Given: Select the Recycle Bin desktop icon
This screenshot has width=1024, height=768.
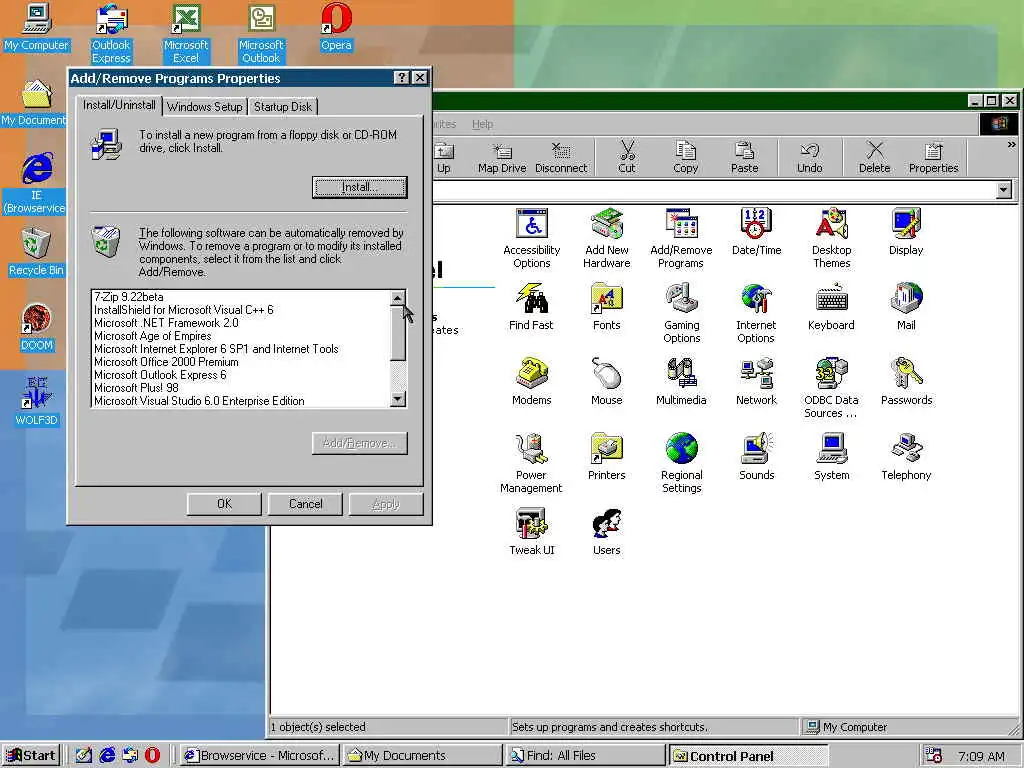Looking at the screenshot, I should pos(36,253).
